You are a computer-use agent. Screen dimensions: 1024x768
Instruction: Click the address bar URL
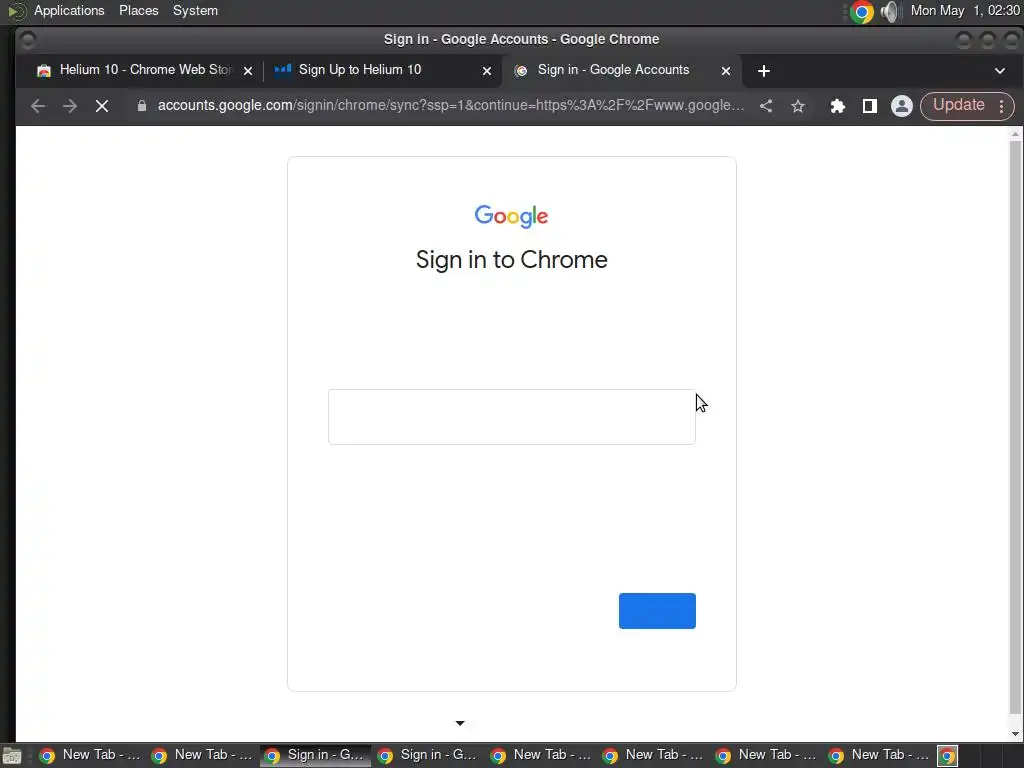(451, 106)
